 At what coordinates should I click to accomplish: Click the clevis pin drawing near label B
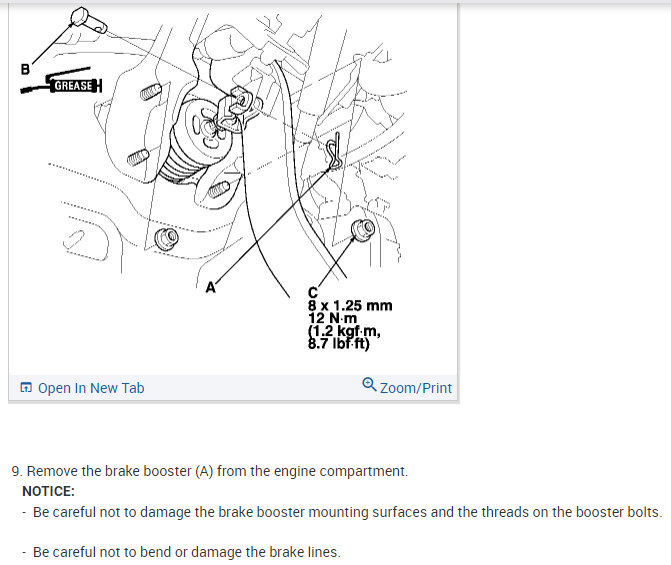88,20
